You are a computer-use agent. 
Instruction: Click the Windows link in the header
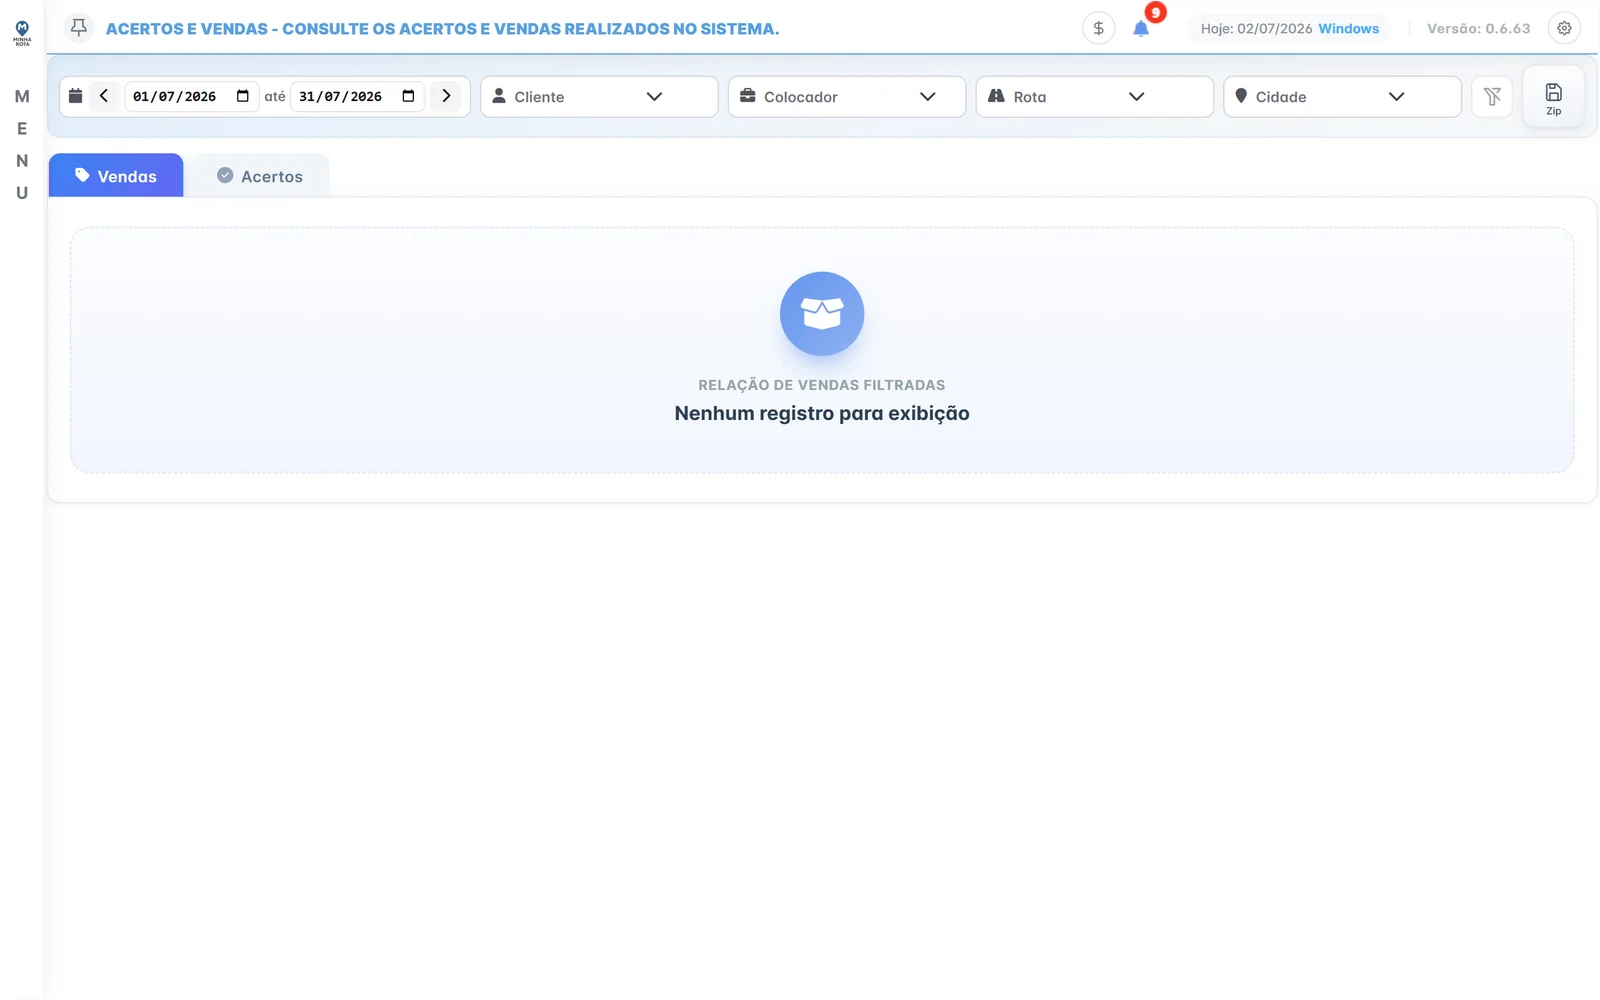pyautogui.click(x=1348, y=28)
